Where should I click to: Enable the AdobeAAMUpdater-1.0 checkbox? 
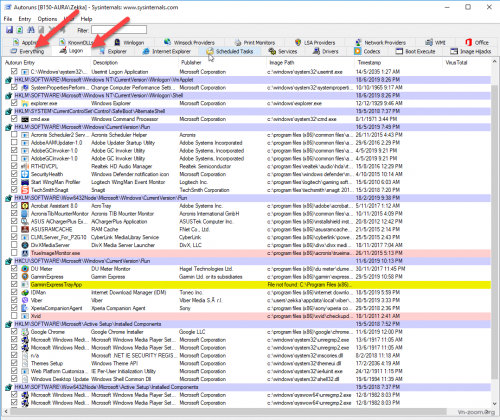pos(14,143)
